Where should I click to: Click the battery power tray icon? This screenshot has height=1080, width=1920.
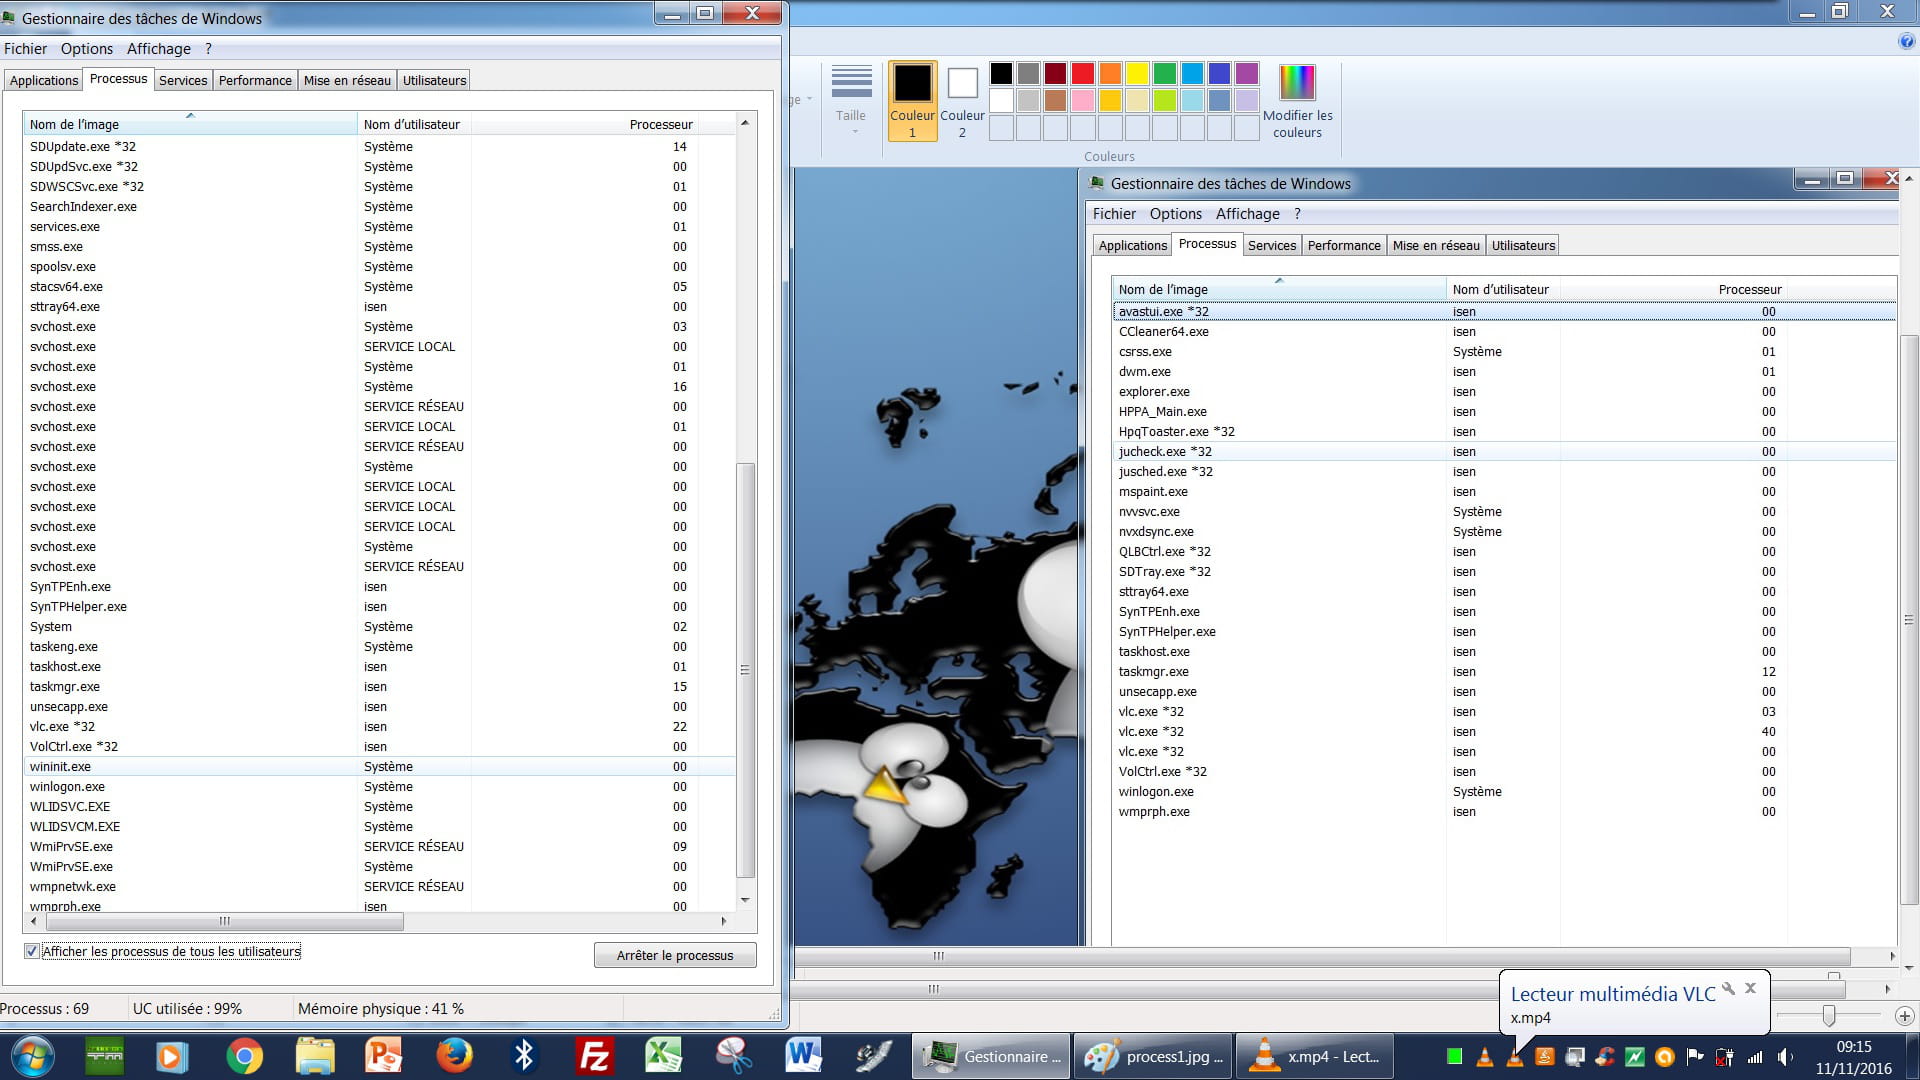tap(1725, 1056)
